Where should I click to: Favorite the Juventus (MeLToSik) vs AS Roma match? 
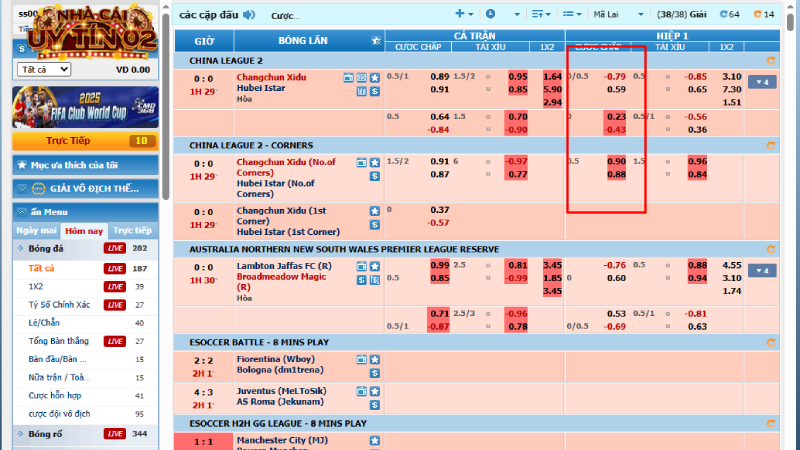click(x=375, y=391)
